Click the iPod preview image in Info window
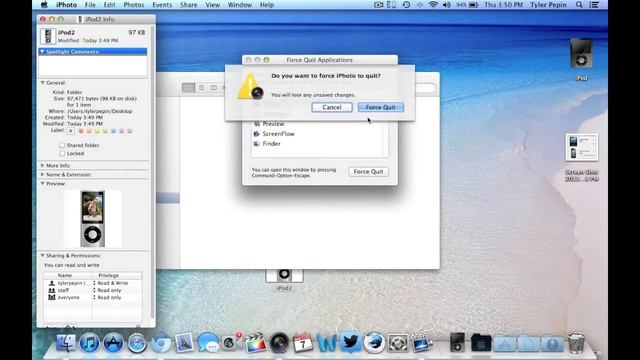 (93, 219)
